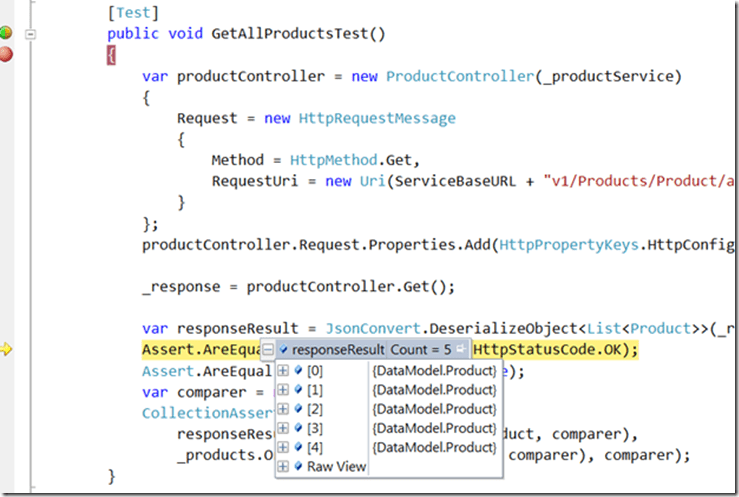
Task: Click the blue icon beside Raw View
Action: (298, 466)
